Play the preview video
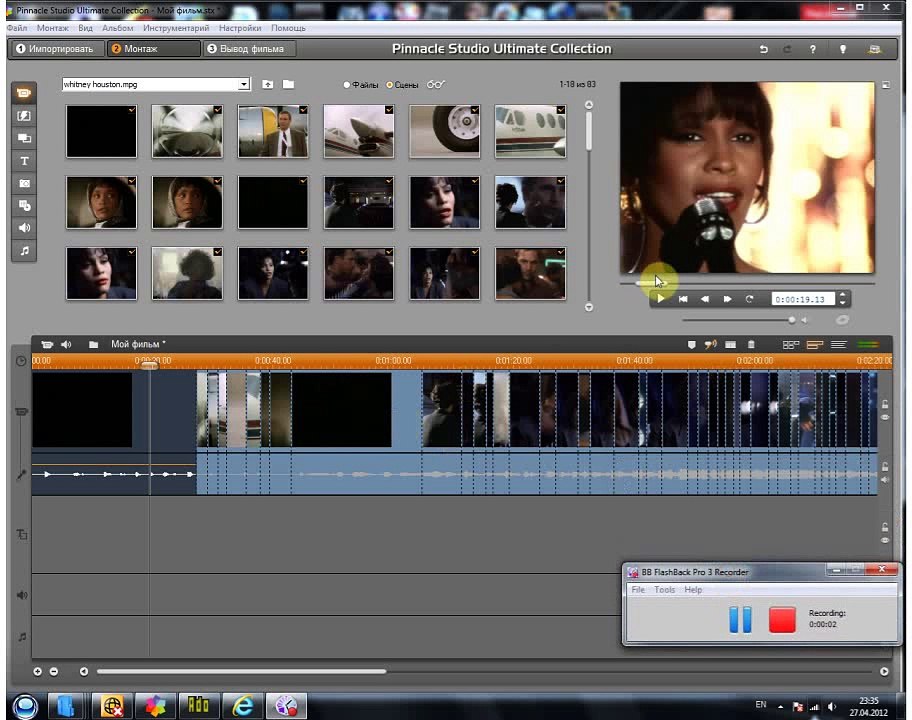The width and height of the screenshot is (912, 720). pyautogui.click(x=660, y=299)
